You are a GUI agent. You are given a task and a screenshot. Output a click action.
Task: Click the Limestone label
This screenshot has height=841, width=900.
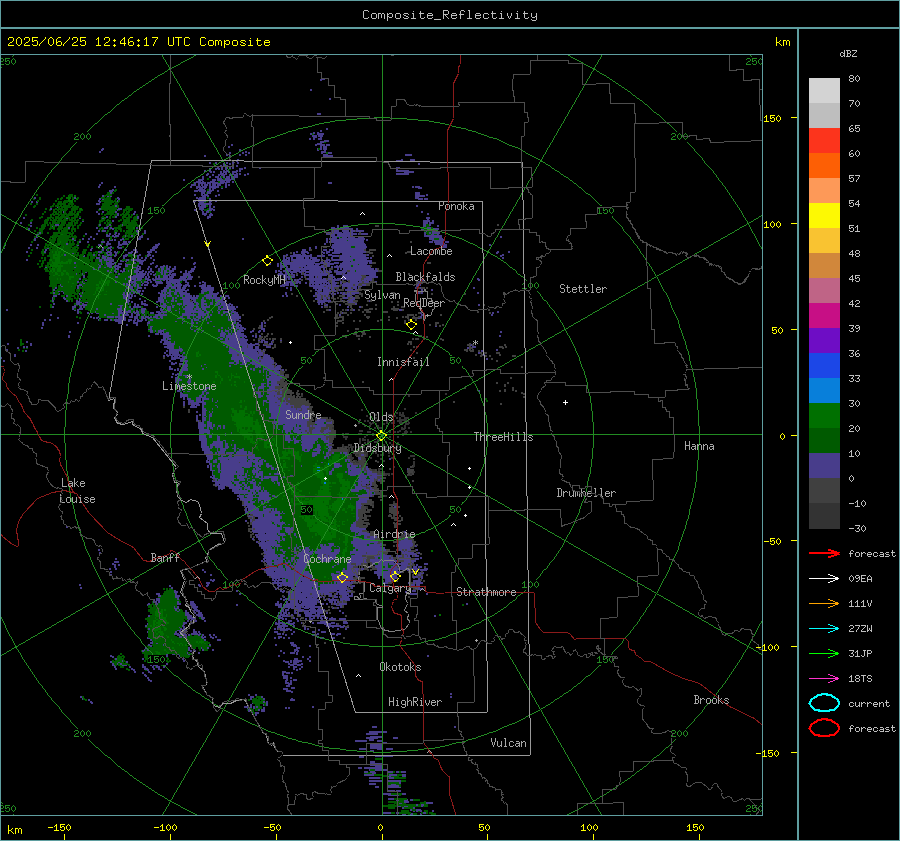click(x=189, y=386)
